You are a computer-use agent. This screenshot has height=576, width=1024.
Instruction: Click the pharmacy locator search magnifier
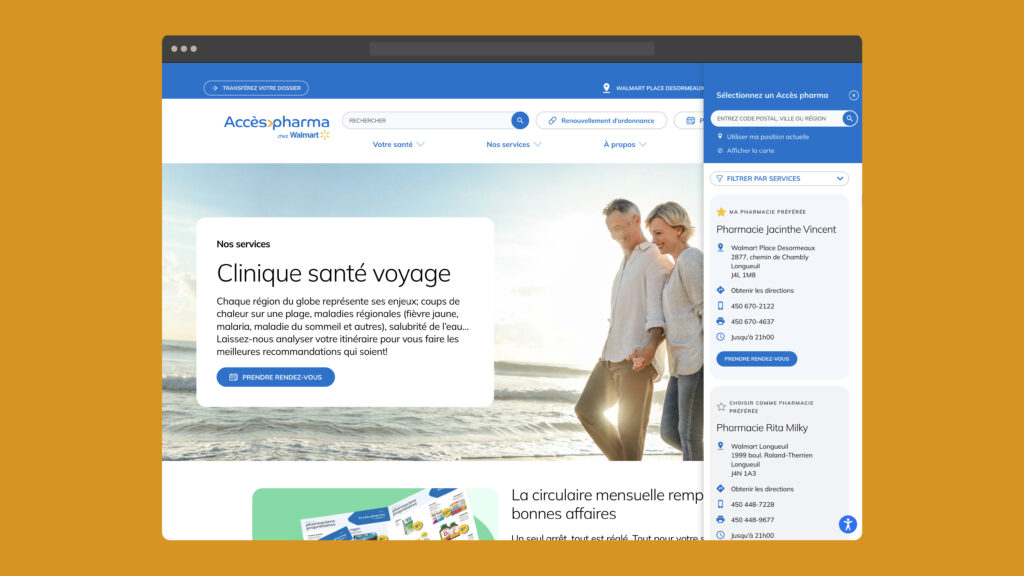click(x=849, y=118)
